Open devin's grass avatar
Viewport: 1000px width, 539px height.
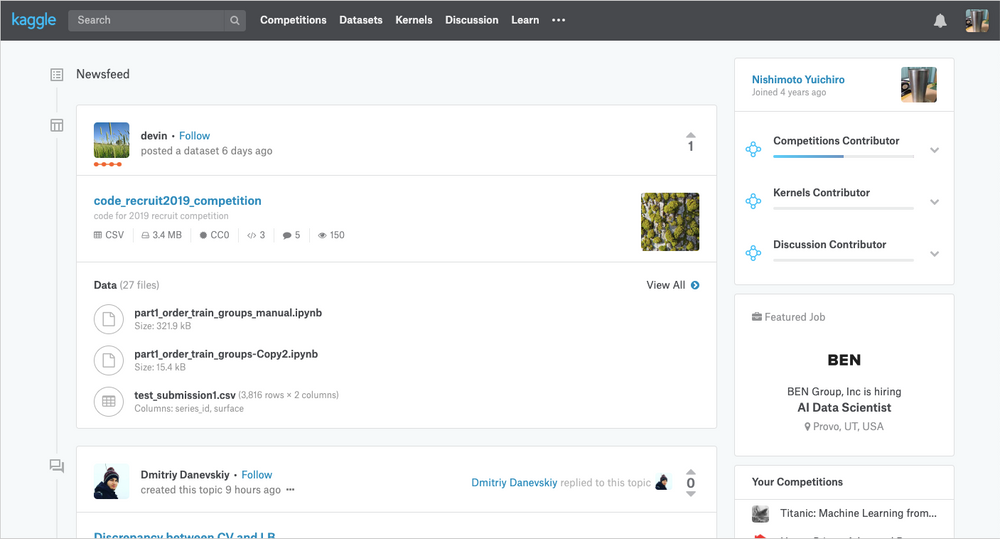[112, 140]
